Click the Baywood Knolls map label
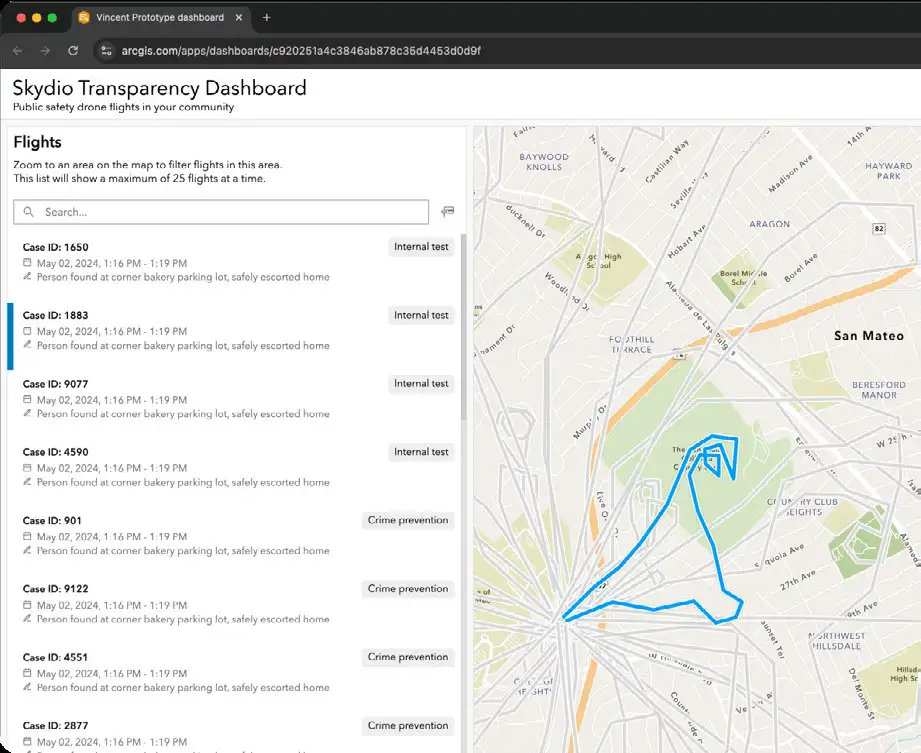The width and height of the screenshot is (921, 753). click(544, 162)
